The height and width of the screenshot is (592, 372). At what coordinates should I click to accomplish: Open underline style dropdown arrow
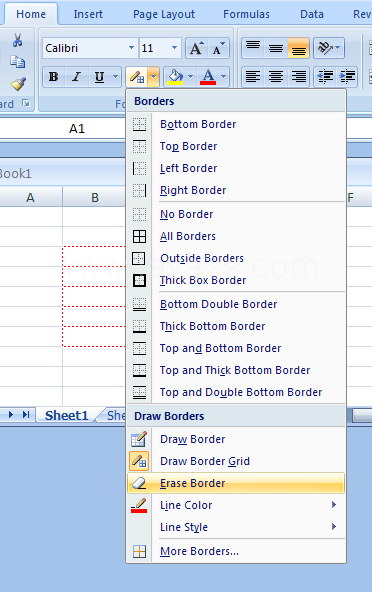pos(115,77)
